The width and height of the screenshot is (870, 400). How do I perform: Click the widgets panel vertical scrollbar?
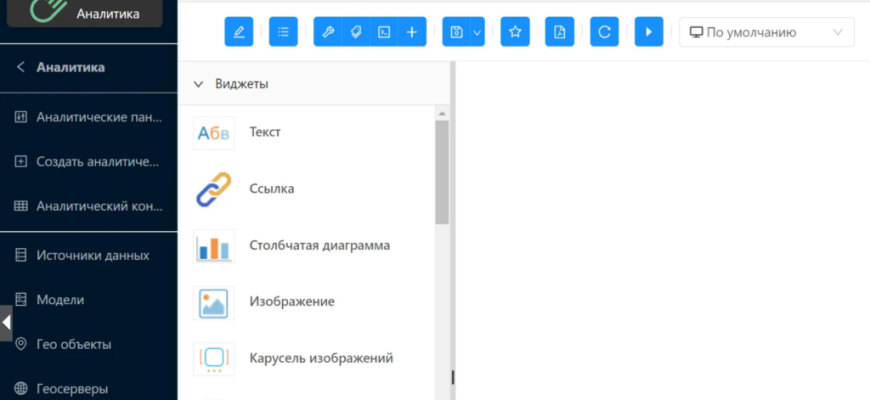(x=442, y=175)
